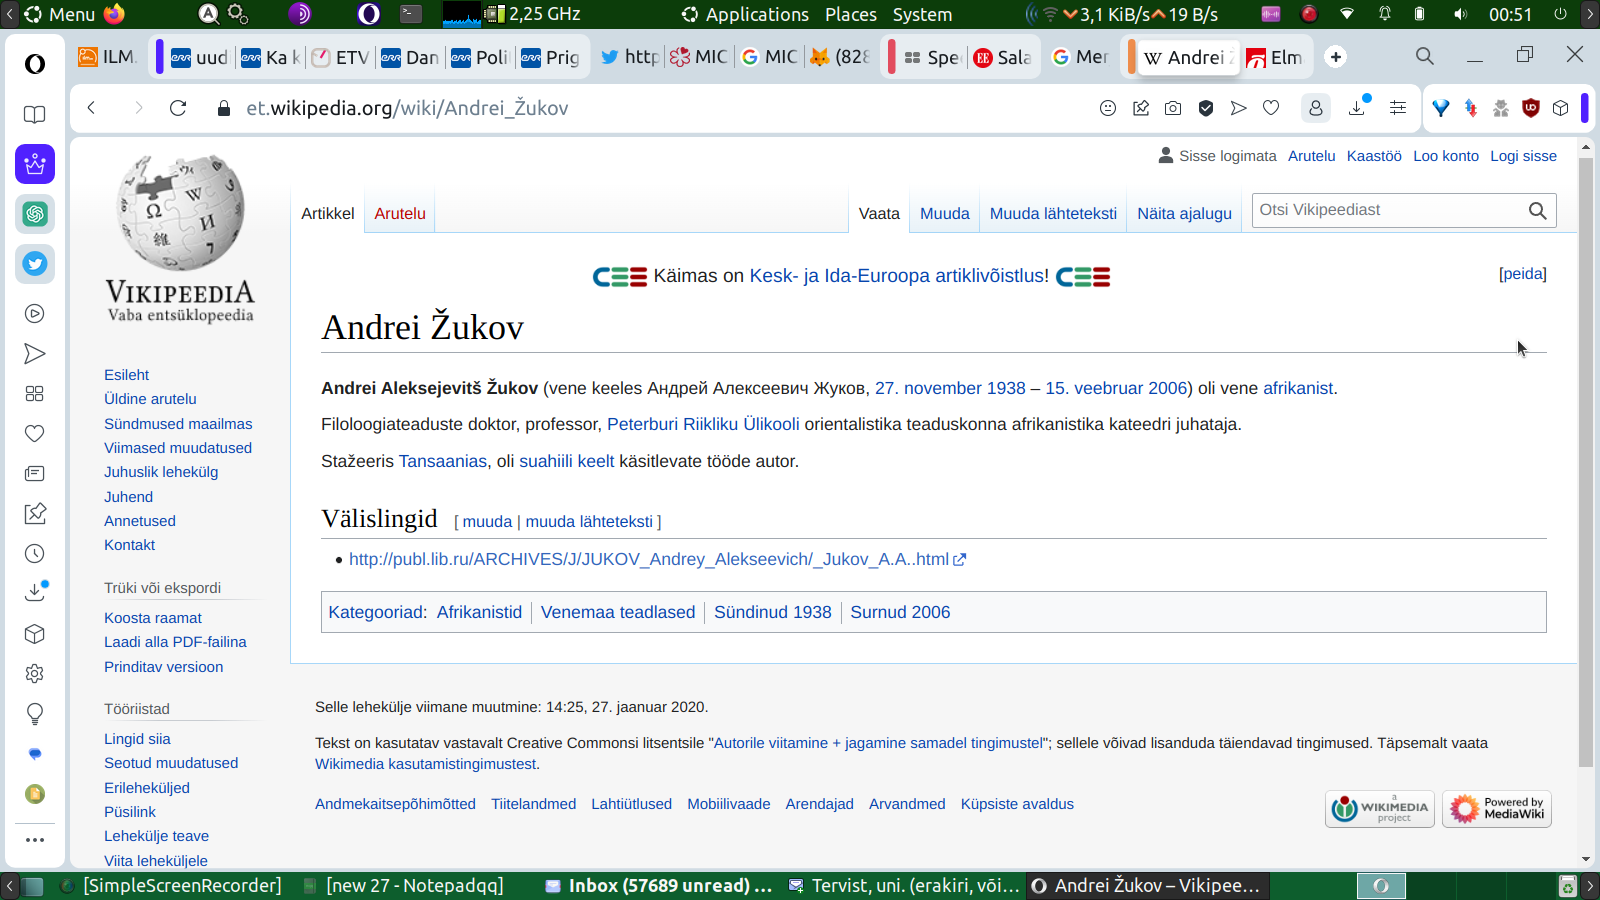
Task: Open sidebar settings gear icon
Action: (35, 674)
